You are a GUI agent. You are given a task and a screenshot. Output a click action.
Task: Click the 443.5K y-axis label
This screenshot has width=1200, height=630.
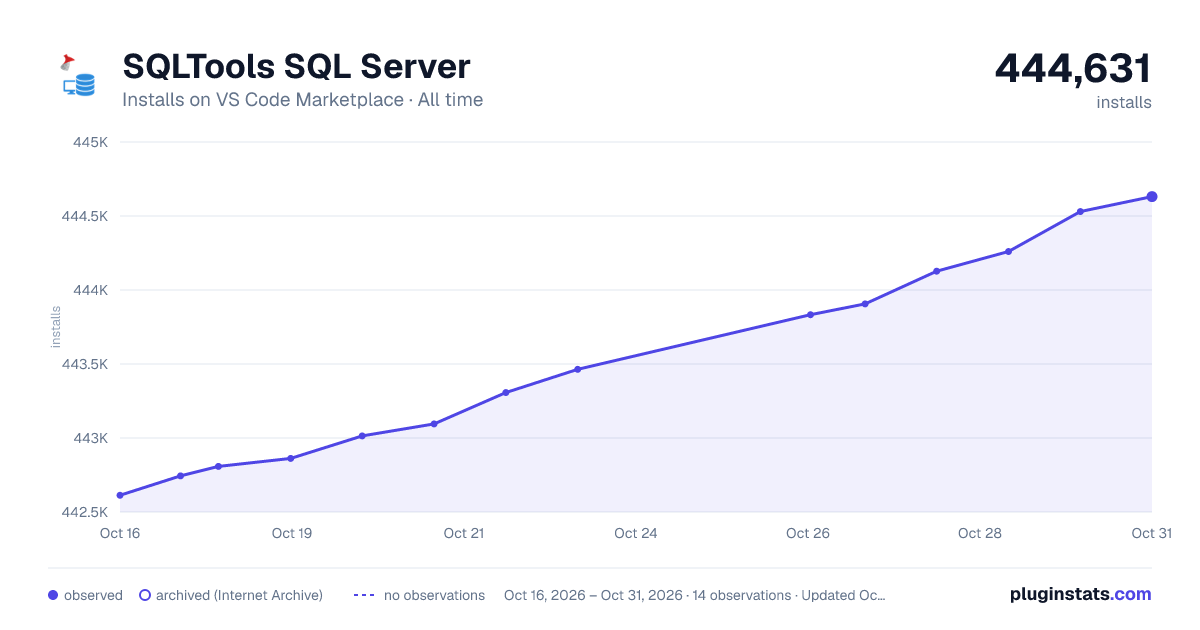[84, 364]
